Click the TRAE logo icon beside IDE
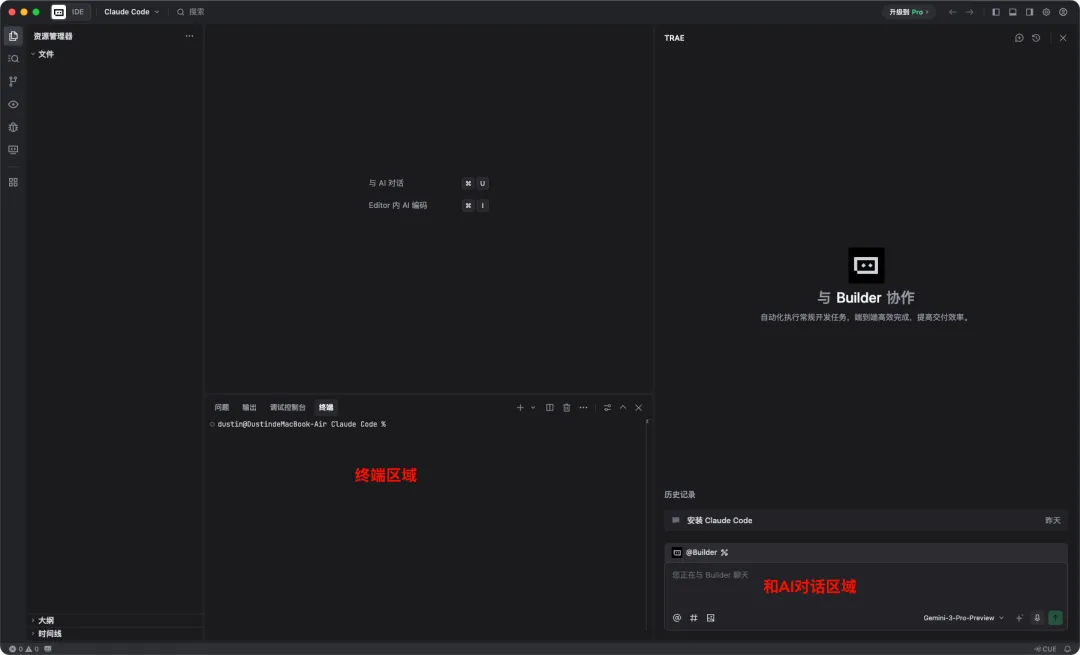The width and height of the screenshot is (1080, 655). [59, 12]
